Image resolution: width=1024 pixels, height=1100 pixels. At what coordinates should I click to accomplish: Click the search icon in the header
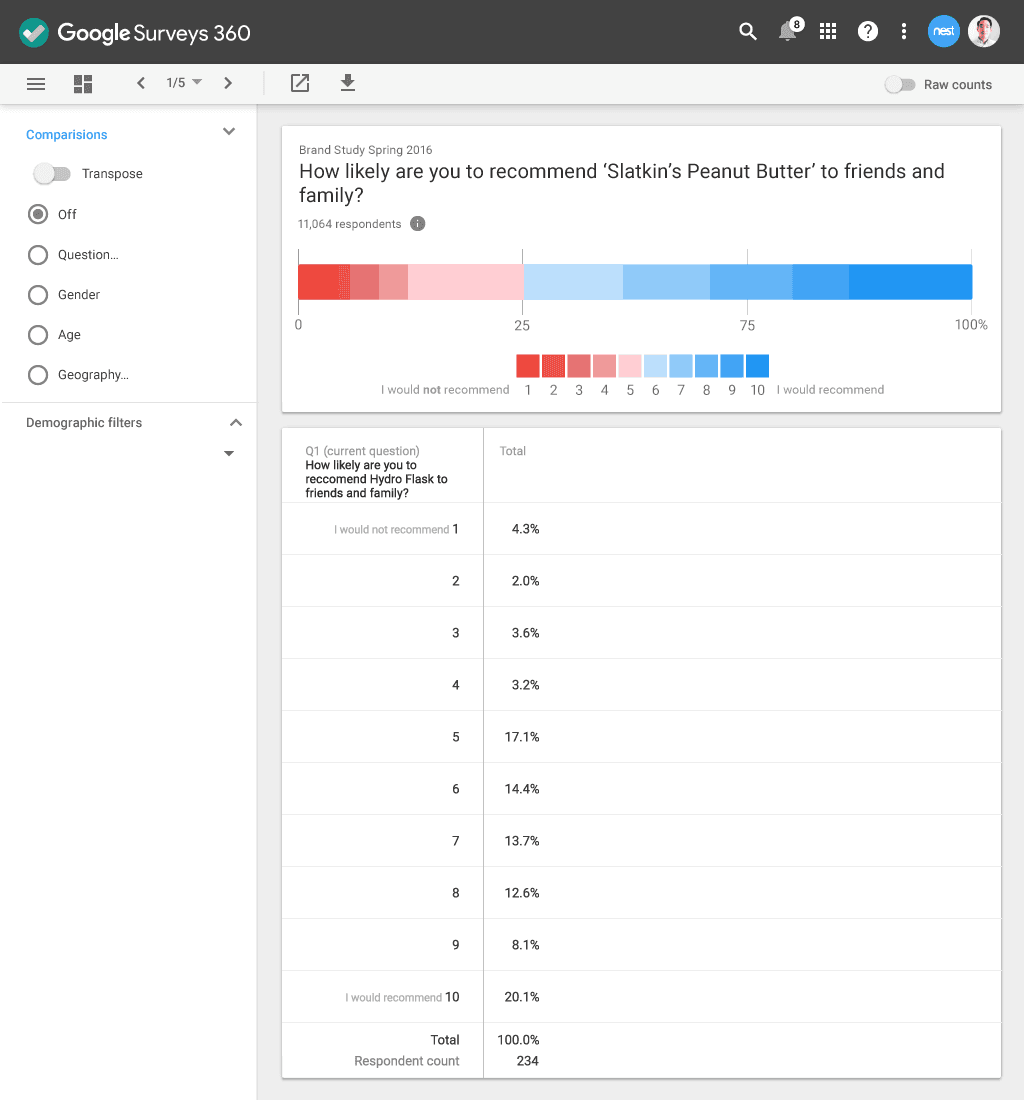tap(747, 31)
